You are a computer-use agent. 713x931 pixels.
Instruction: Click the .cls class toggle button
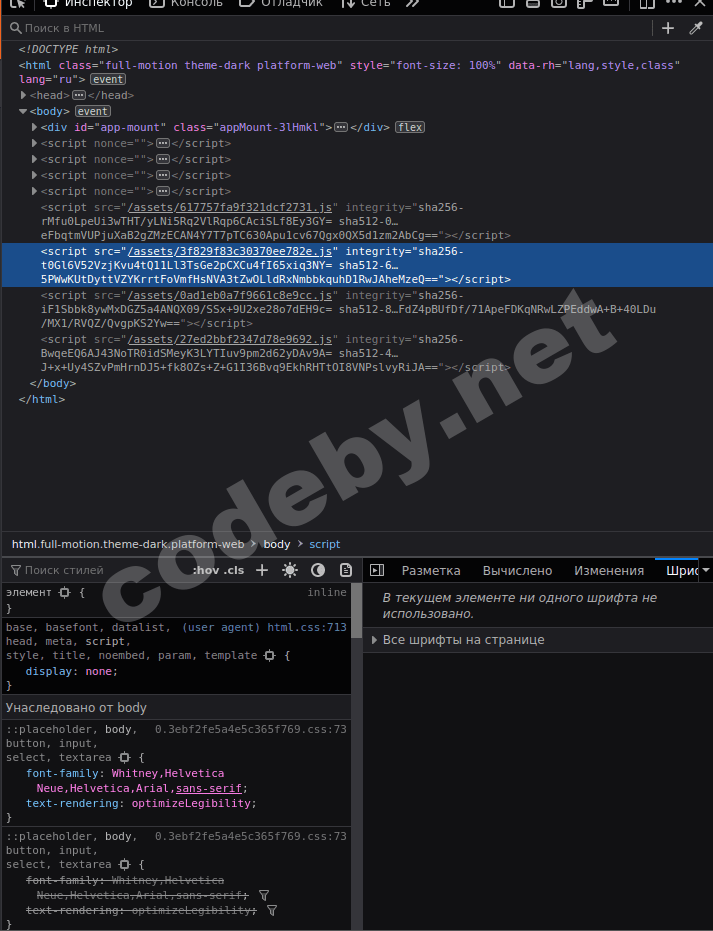pyautogui.click(x=233, y=570)
